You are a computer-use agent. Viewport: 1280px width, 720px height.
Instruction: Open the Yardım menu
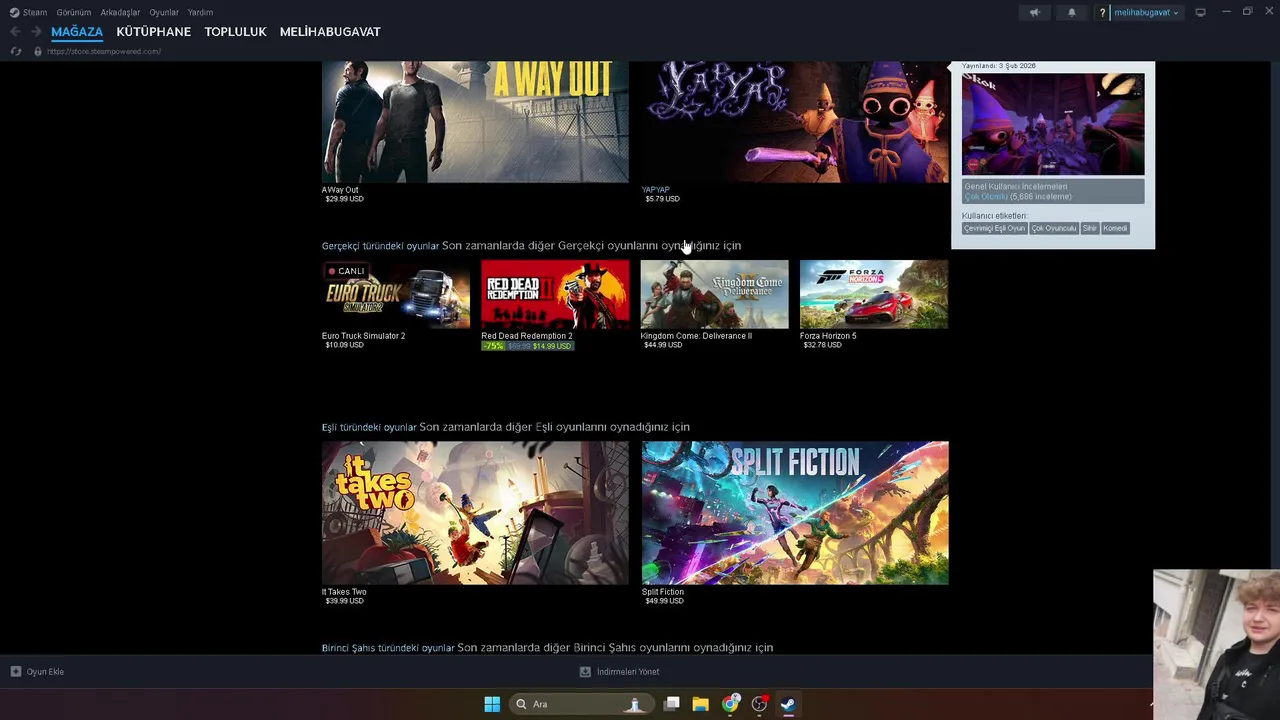click(200, 12)
